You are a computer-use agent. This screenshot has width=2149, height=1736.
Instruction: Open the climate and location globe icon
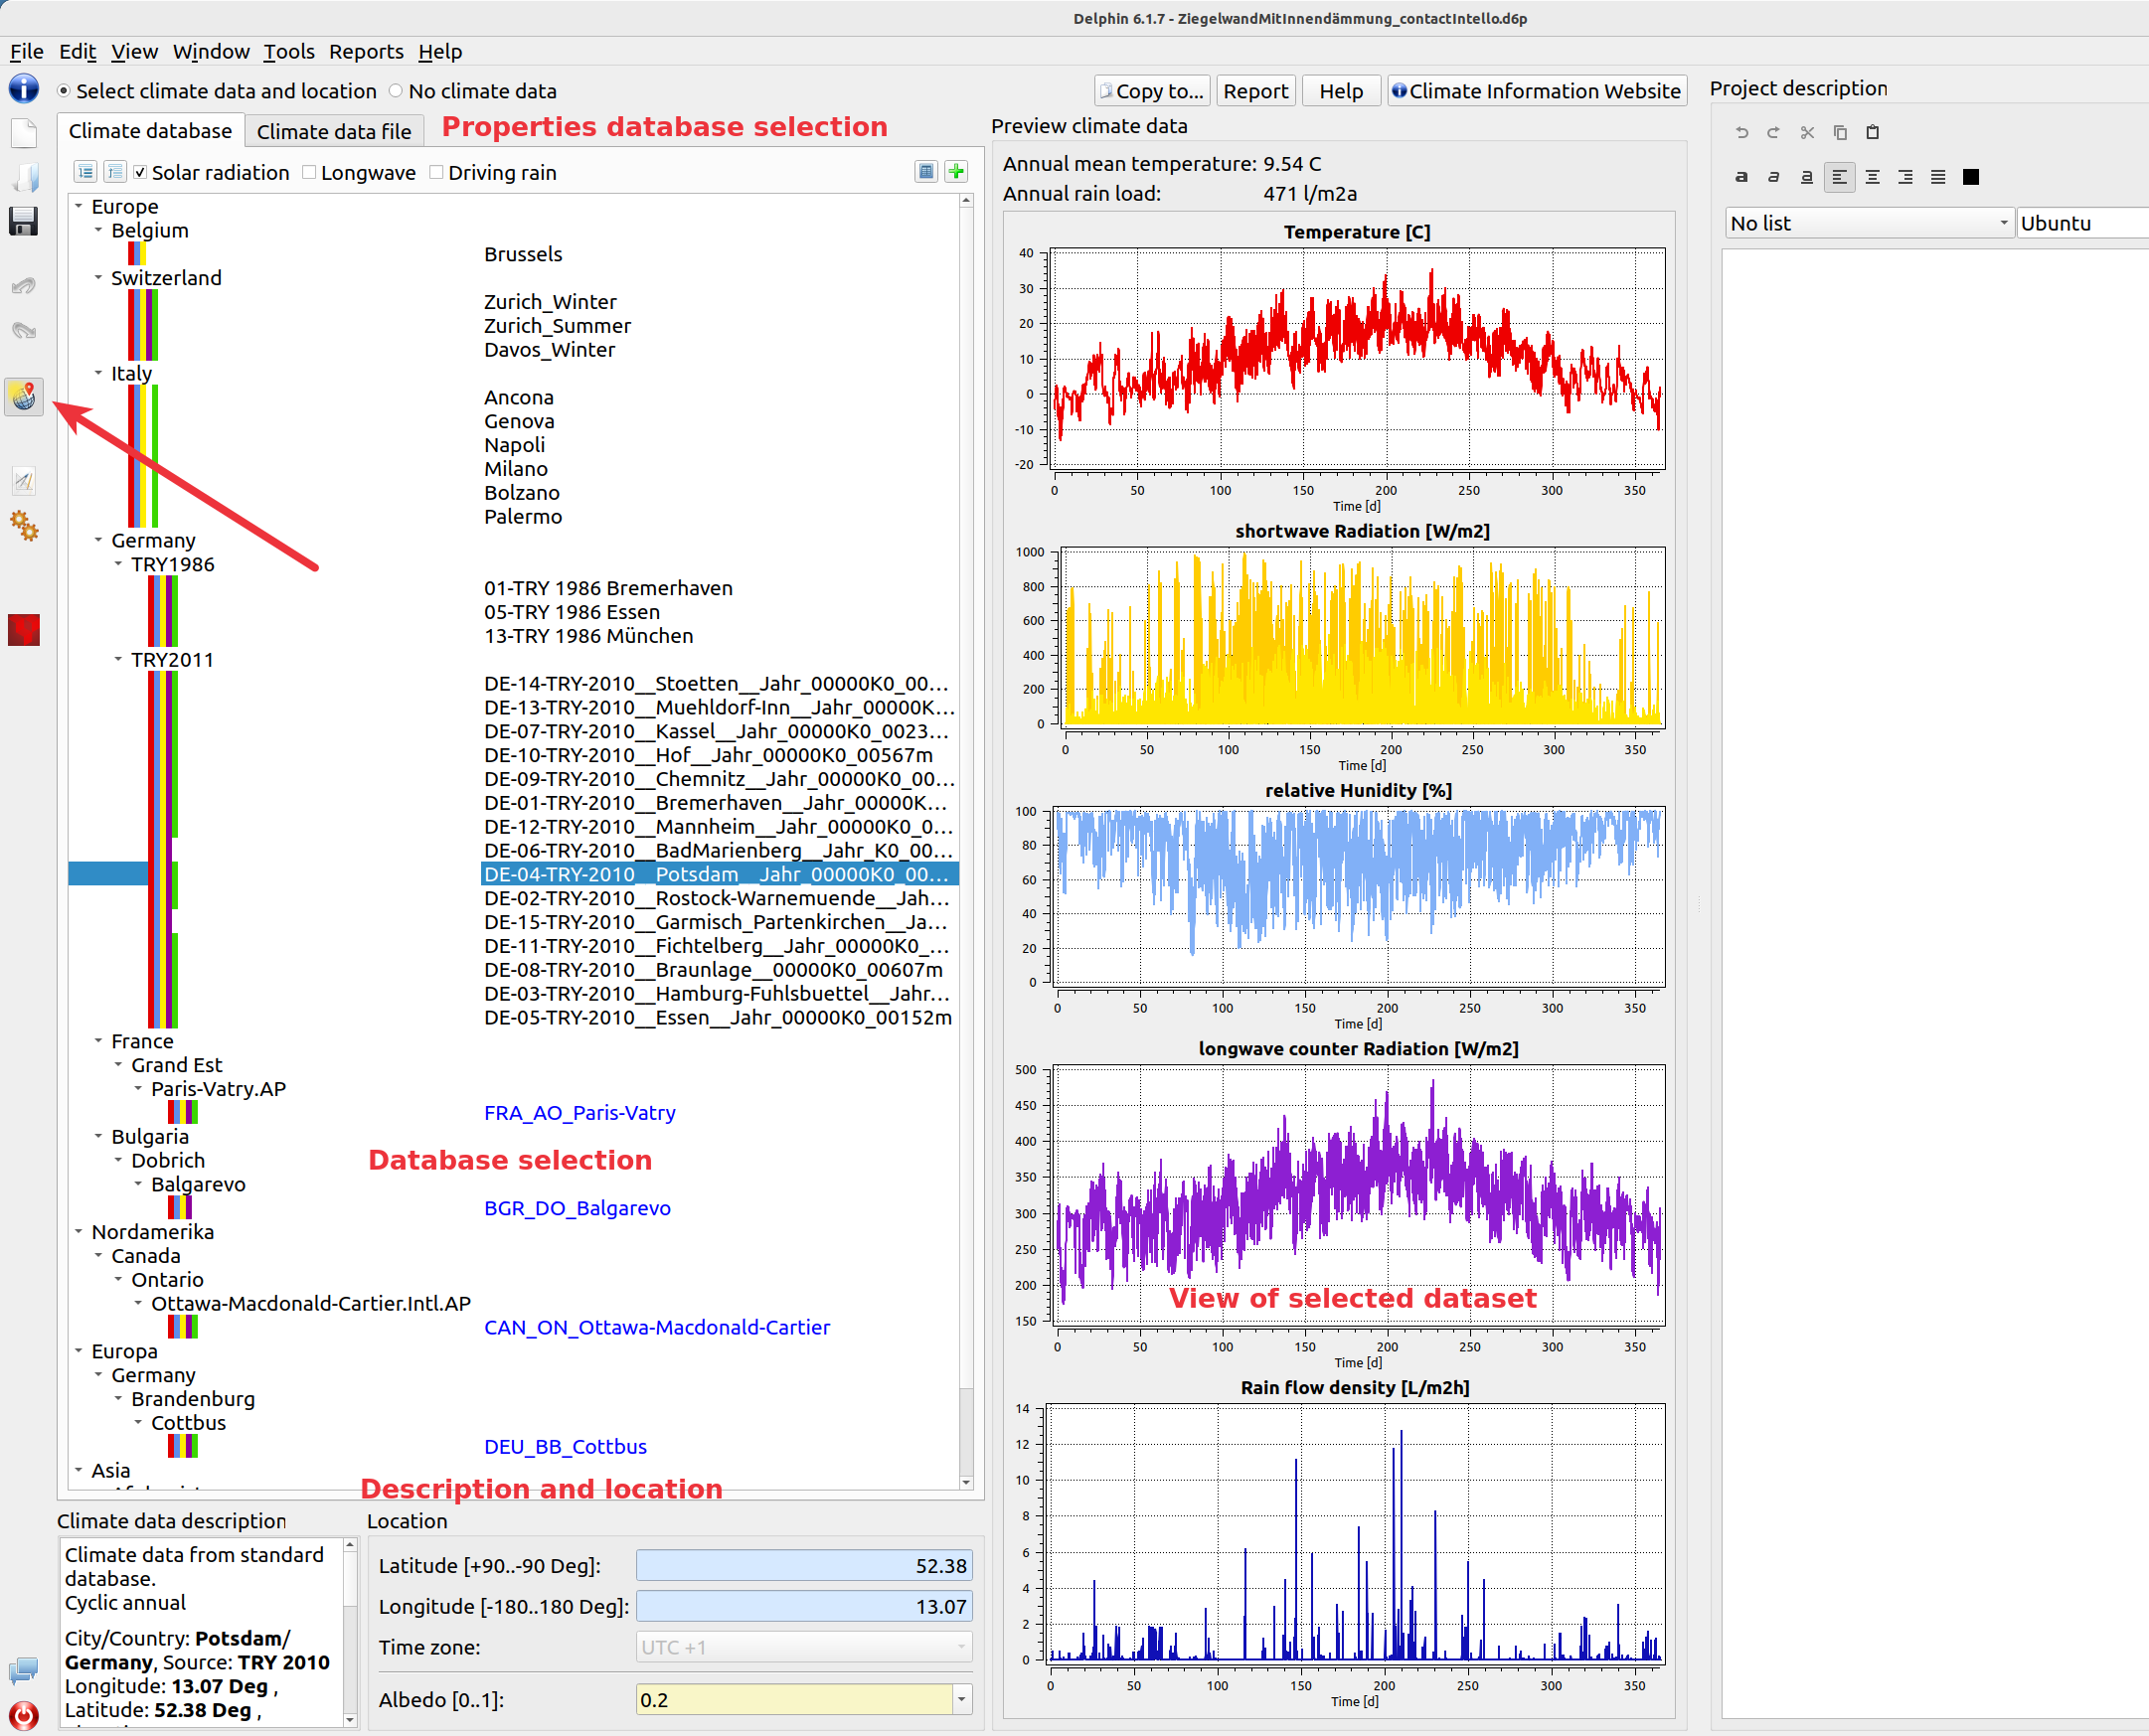24,397
